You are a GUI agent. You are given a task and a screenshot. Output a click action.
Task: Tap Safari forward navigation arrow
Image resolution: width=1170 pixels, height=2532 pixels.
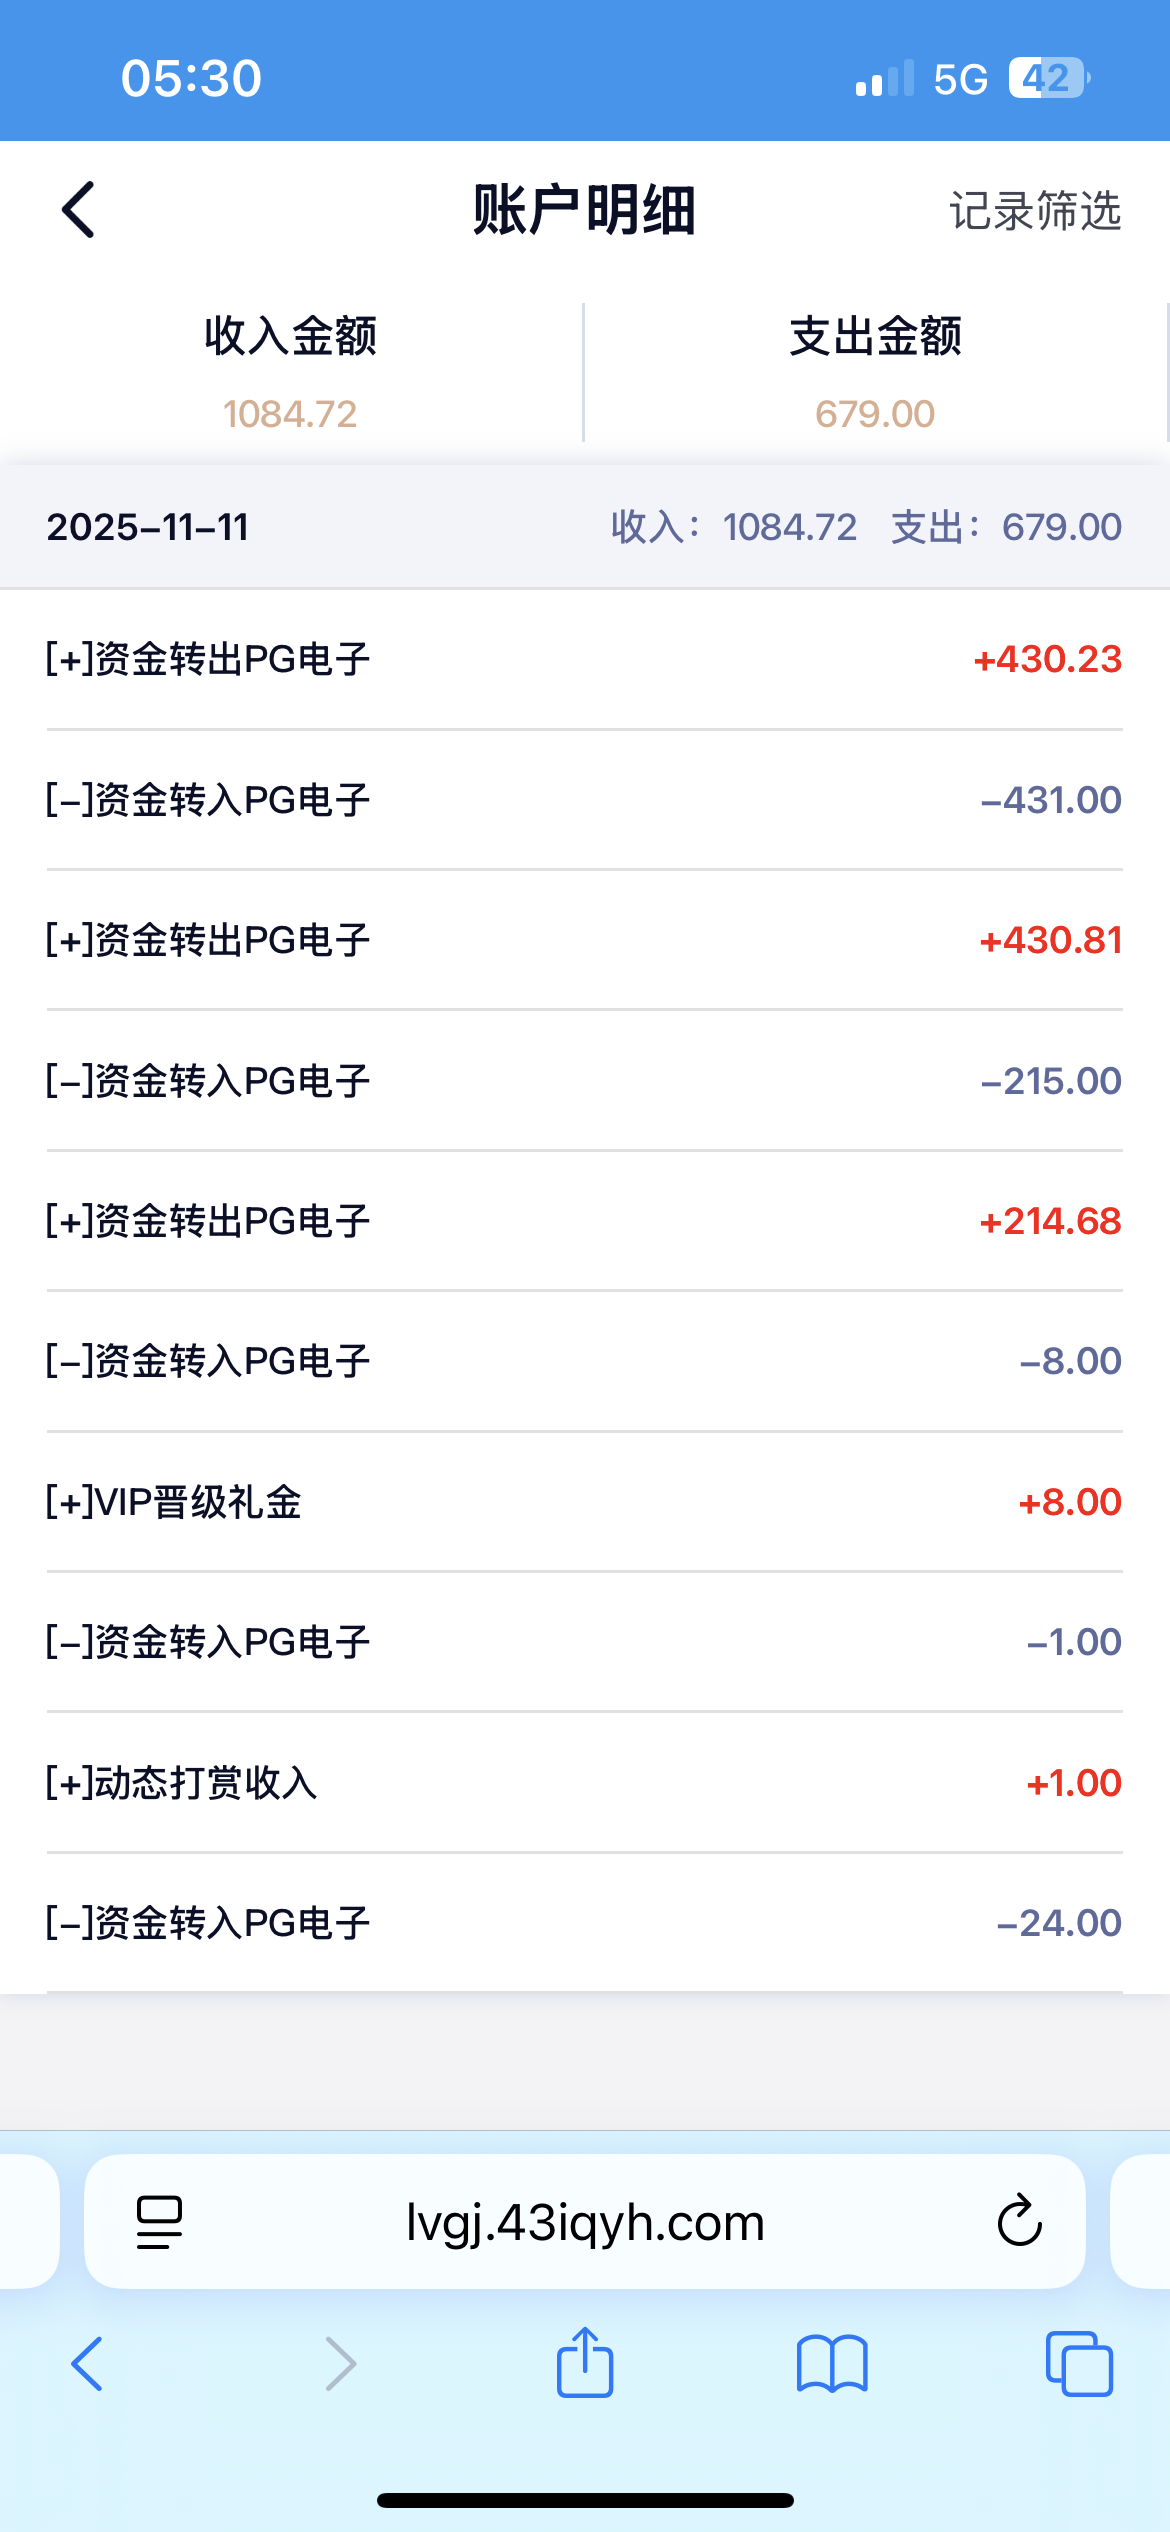tap(341, 2364)
